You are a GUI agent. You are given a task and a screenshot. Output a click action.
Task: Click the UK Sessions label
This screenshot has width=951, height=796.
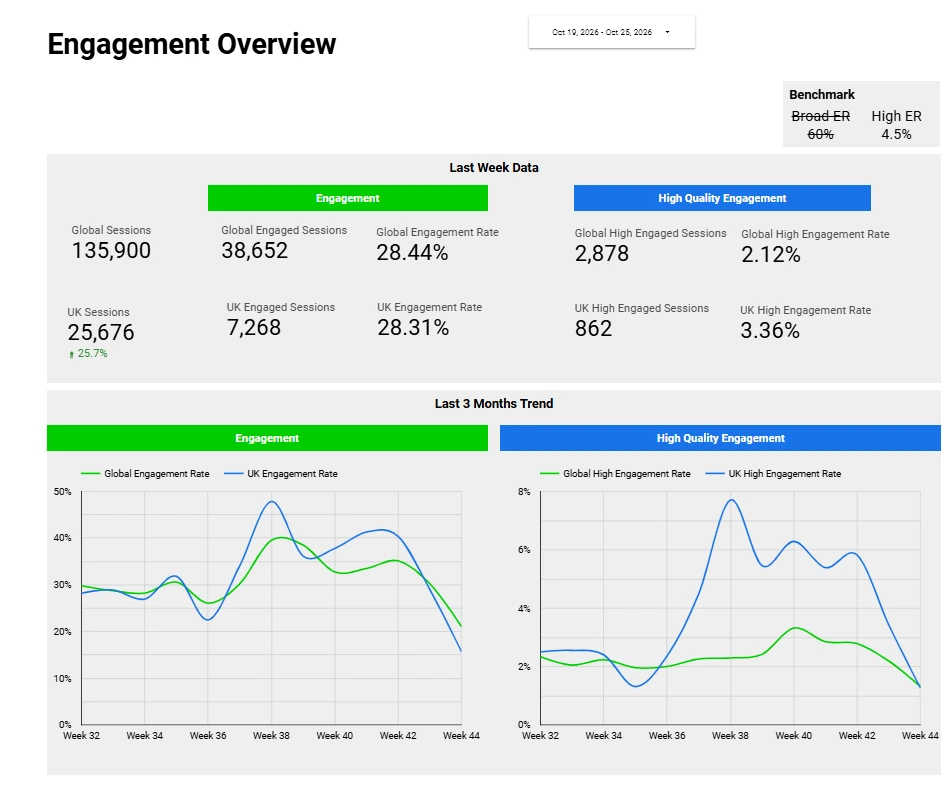pyautogui.click(x=98, y=312)
